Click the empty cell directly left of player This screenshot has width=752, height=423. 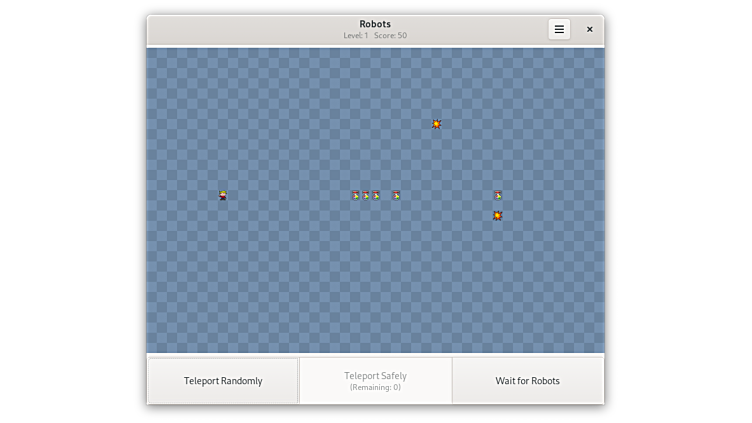click(213, 195)
